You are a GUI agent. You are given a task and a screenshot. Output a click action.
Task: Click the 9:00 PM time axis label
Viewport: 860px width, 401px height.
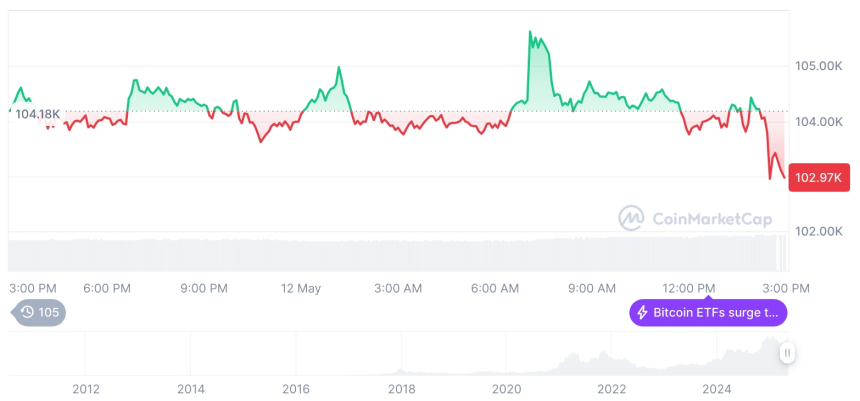(204, 288)
